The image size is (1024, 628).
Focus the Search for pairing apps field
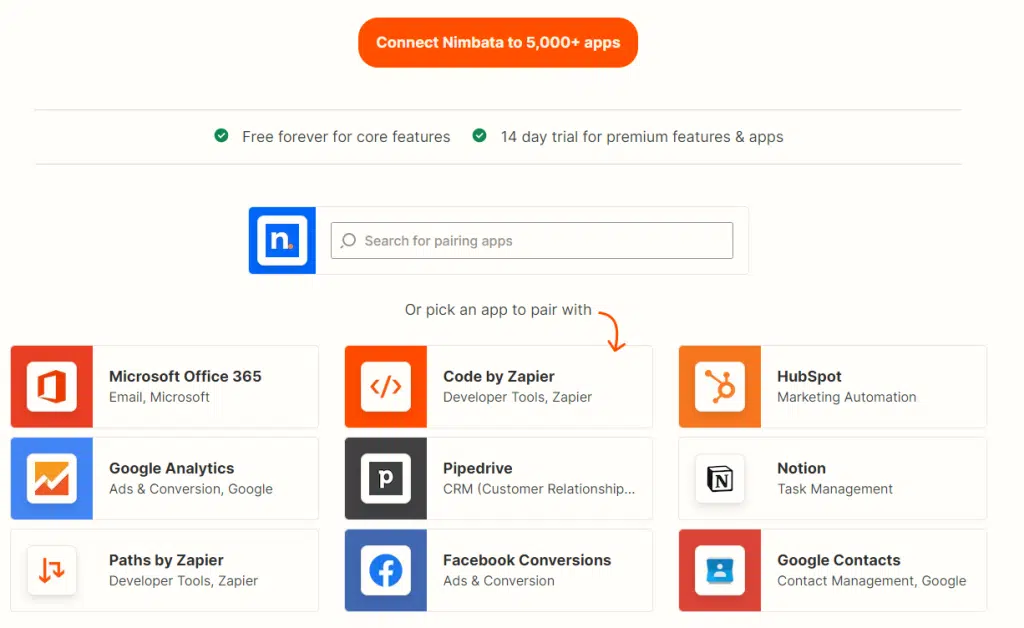(x=532, y=240)
